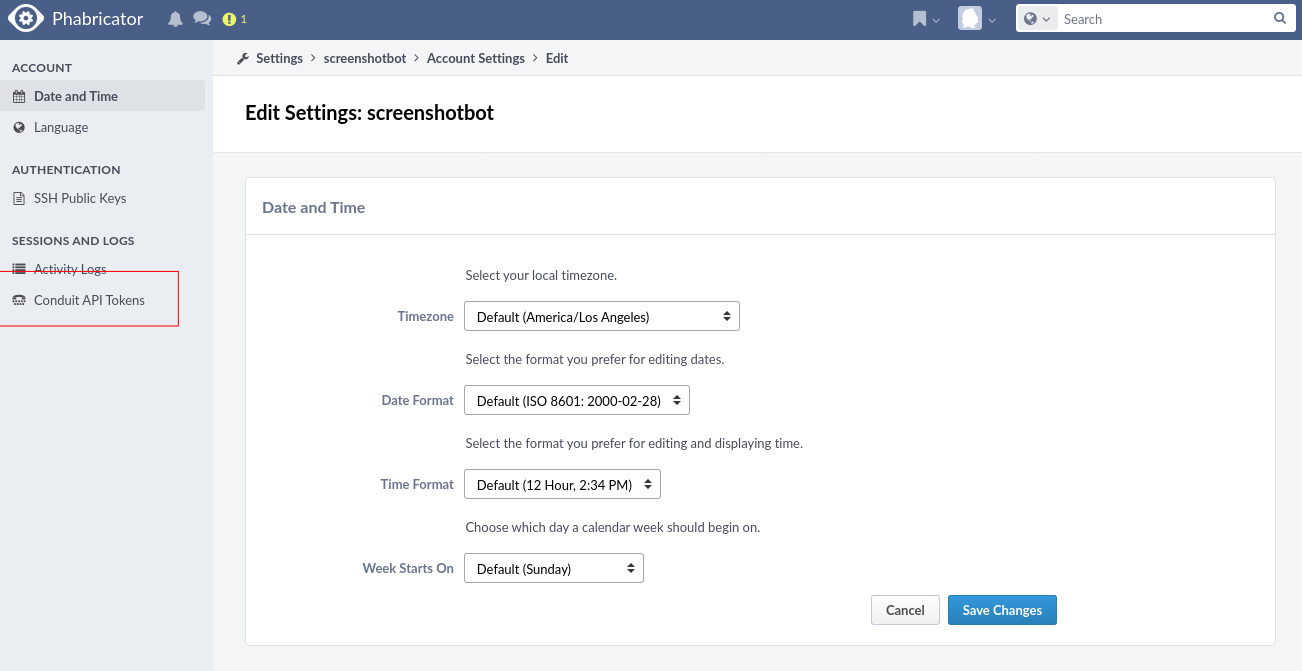The width and height of the screenshot is (1302, 671).
Task: Open the bookmark favorites menu
Action: click(x=925, y=19)
